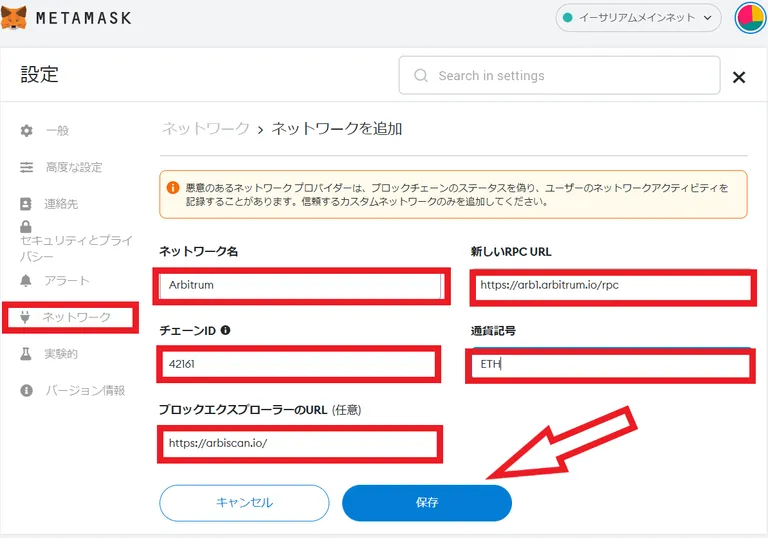Image resolution: width=768 pixels, height=538 pixels.
Task: Click the 保存 button
Action: [x=427, y=503]
